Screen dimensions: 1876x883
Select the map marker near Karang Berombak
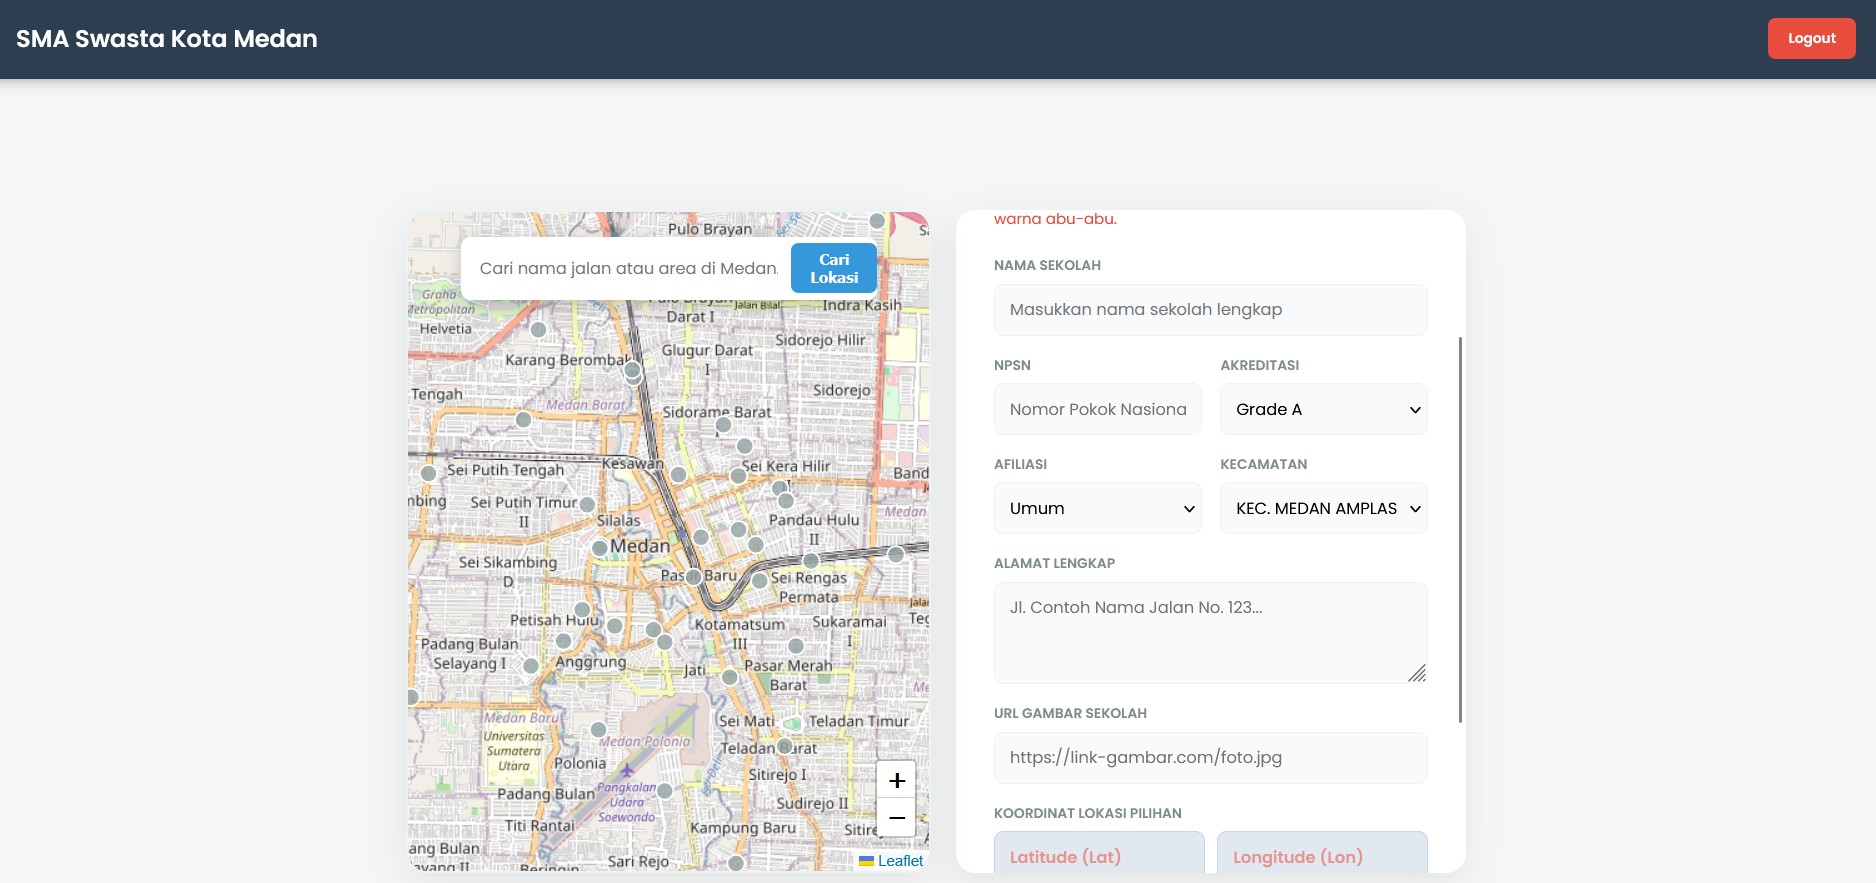[632, 370]
